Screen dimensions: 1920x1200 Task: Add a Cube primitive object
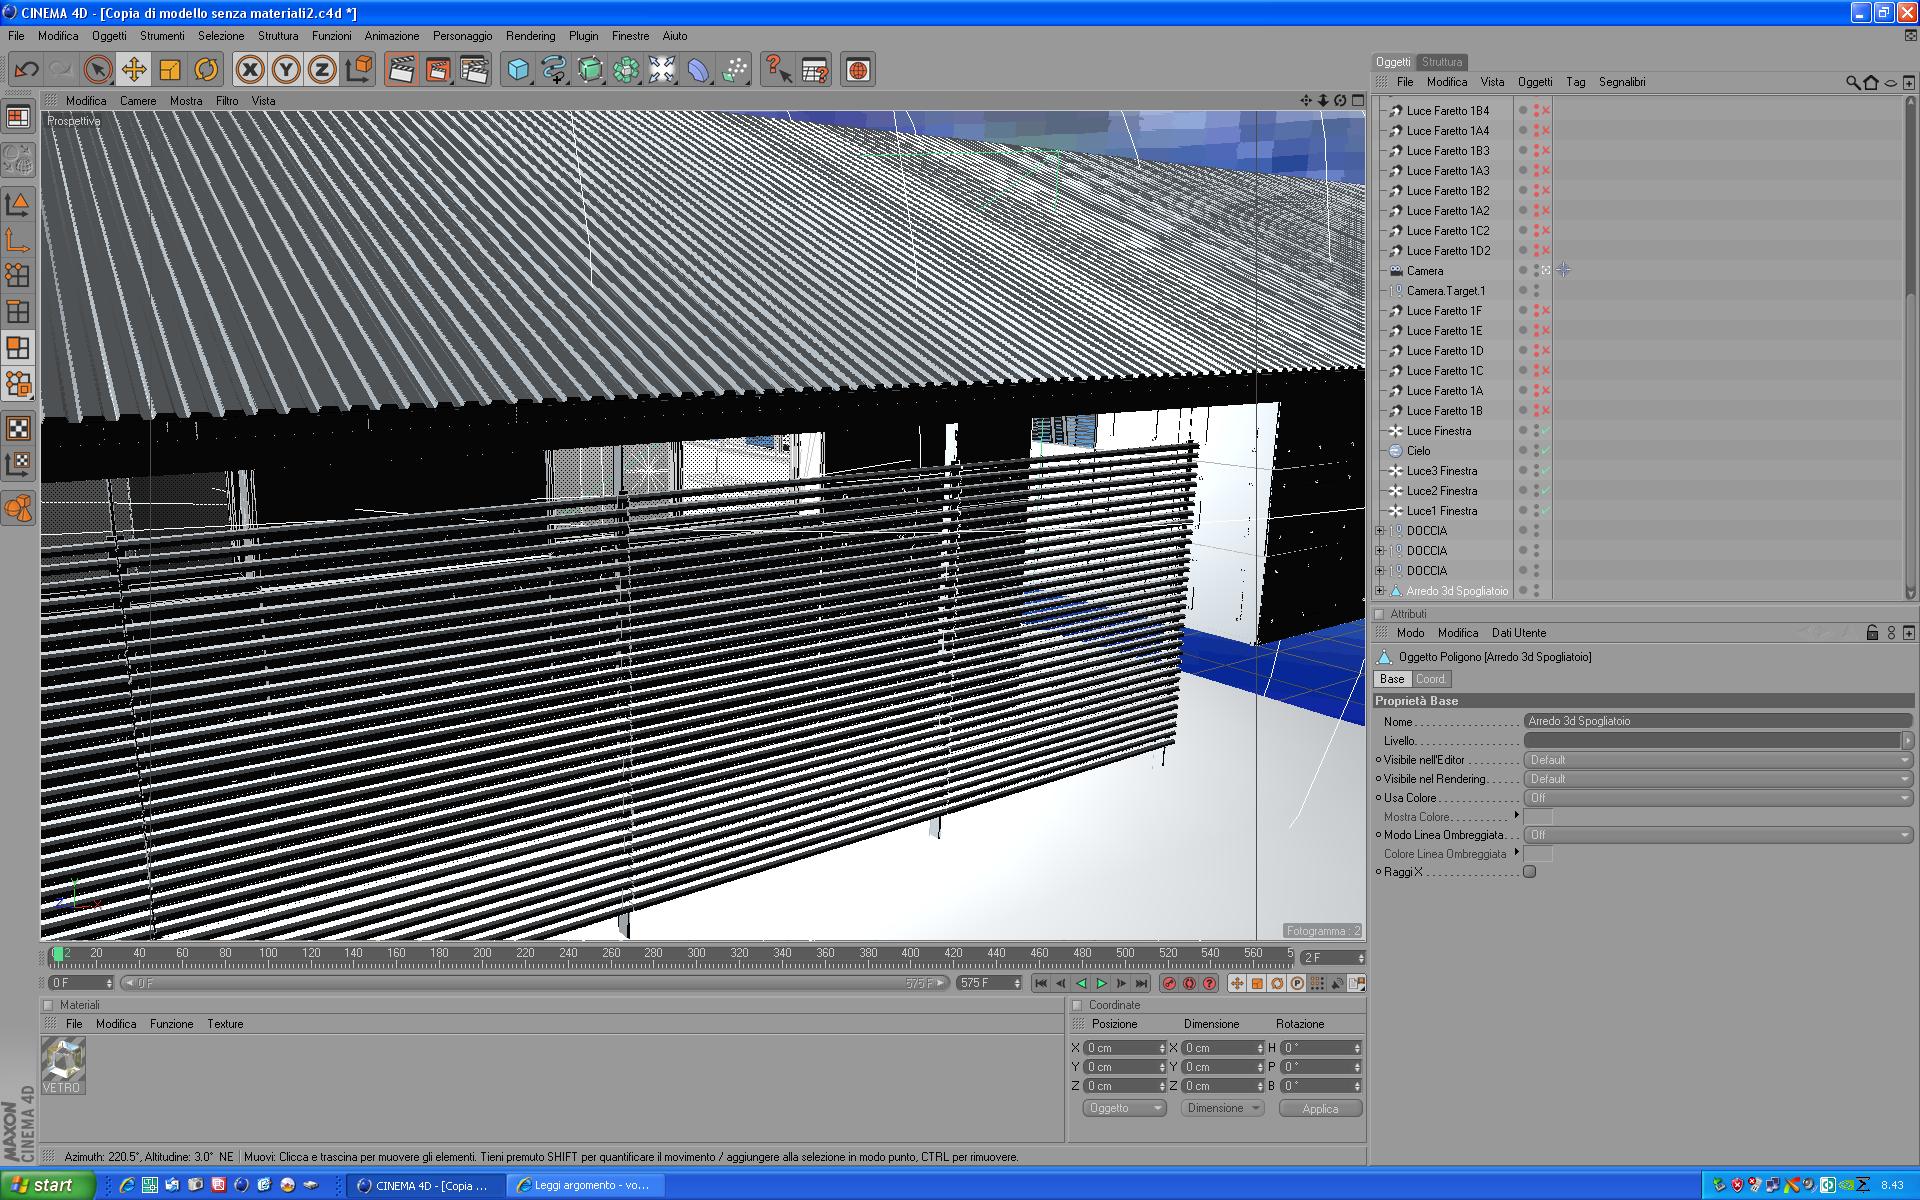[518, 70]
